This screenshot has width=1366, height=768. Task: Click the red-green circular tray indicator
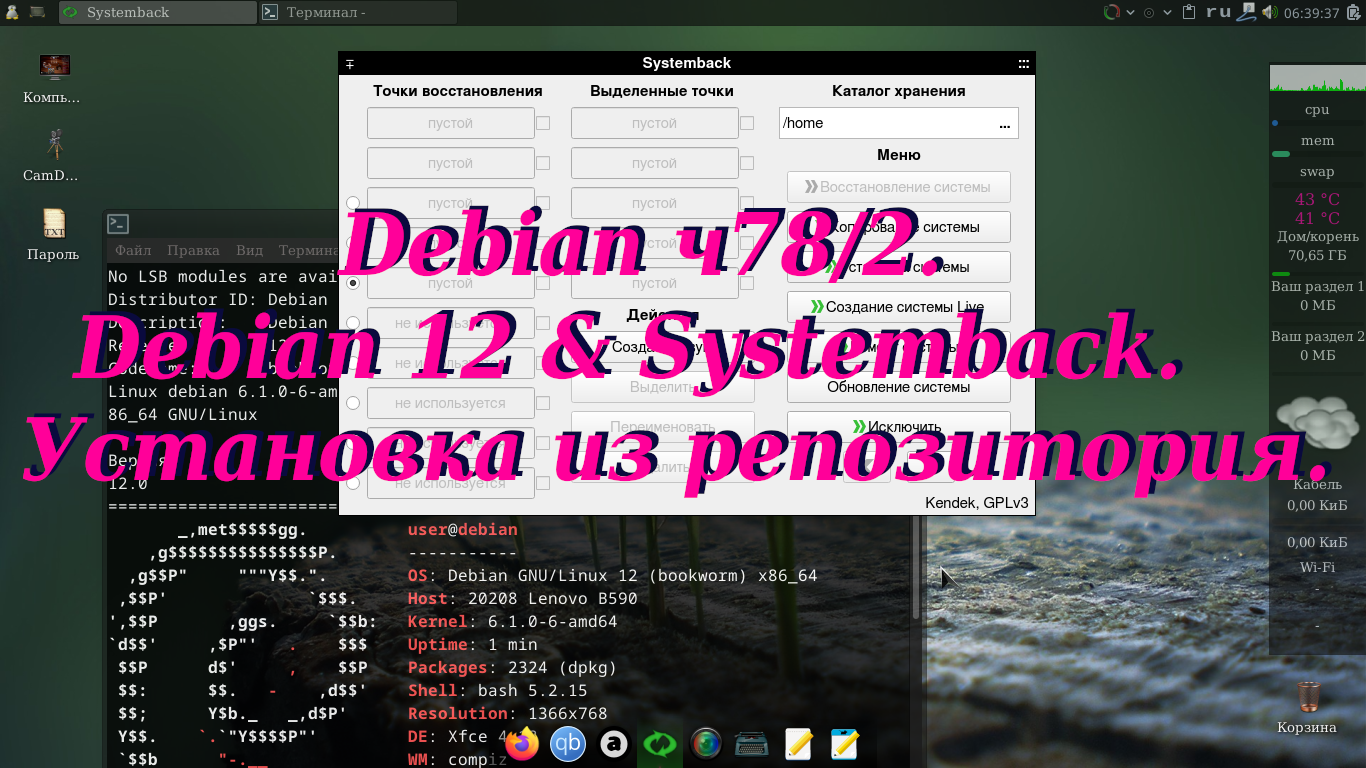pos(1111,12)
